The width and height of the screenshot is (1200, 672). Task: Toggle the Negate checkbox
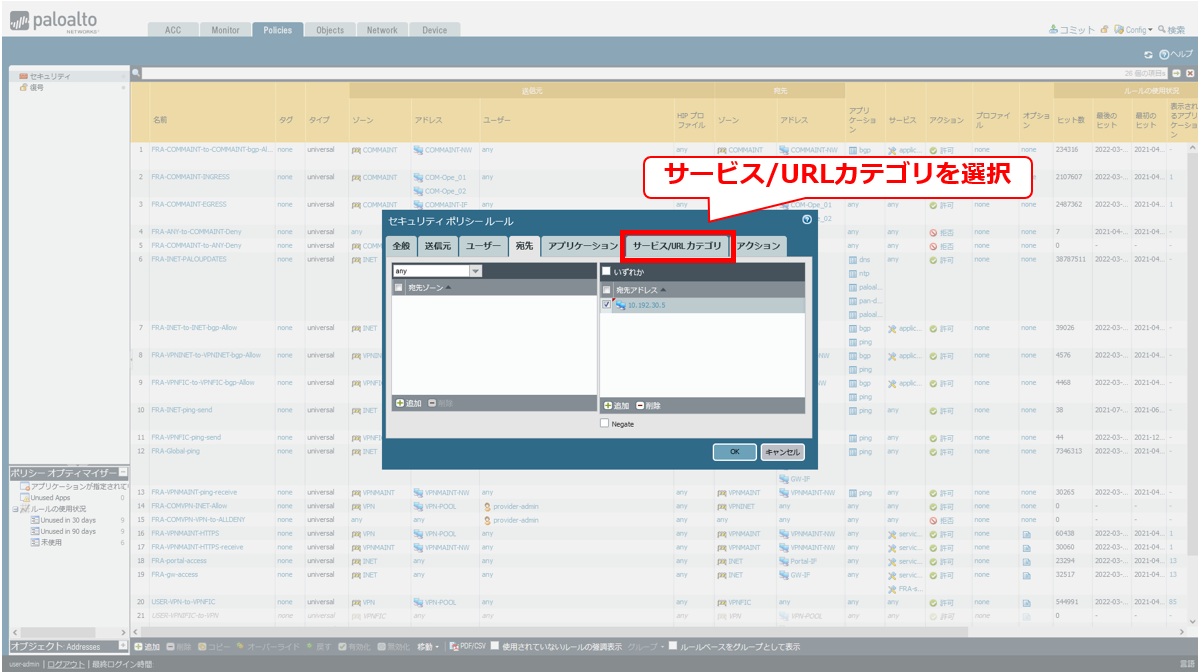[x=605, y=423]
